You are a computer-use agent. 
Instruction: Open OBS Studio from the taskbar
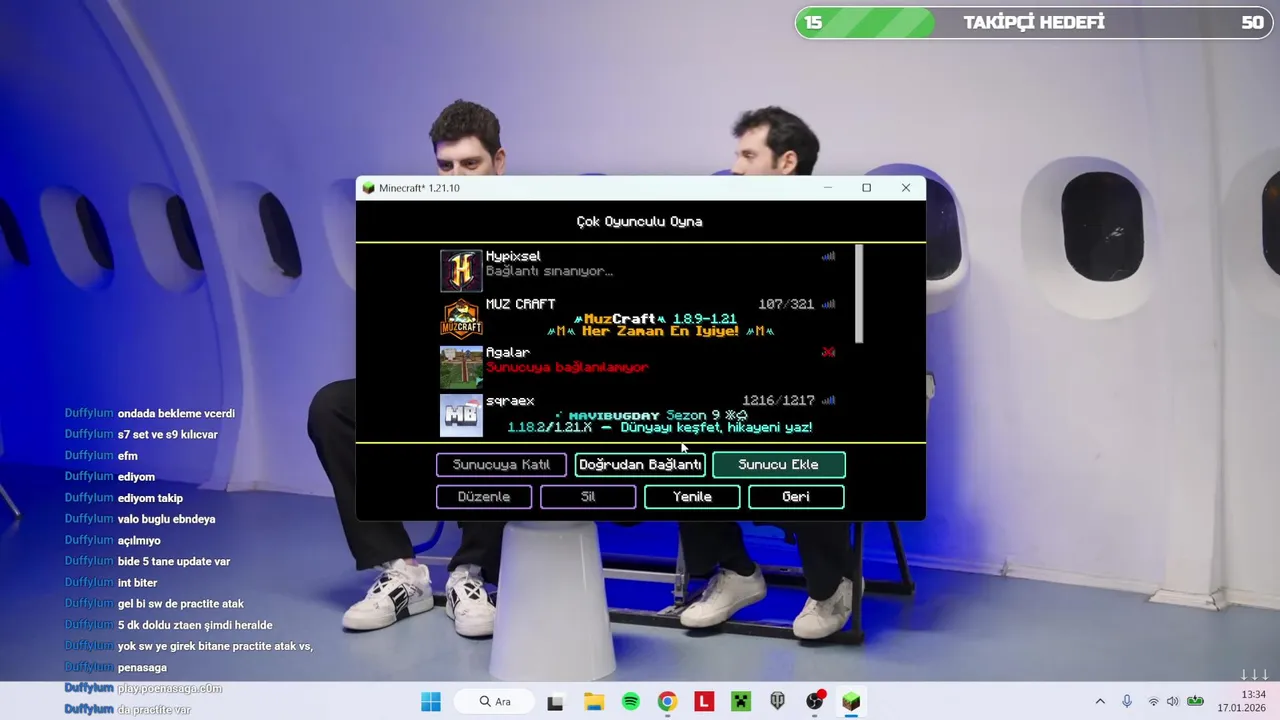(815, 702)
